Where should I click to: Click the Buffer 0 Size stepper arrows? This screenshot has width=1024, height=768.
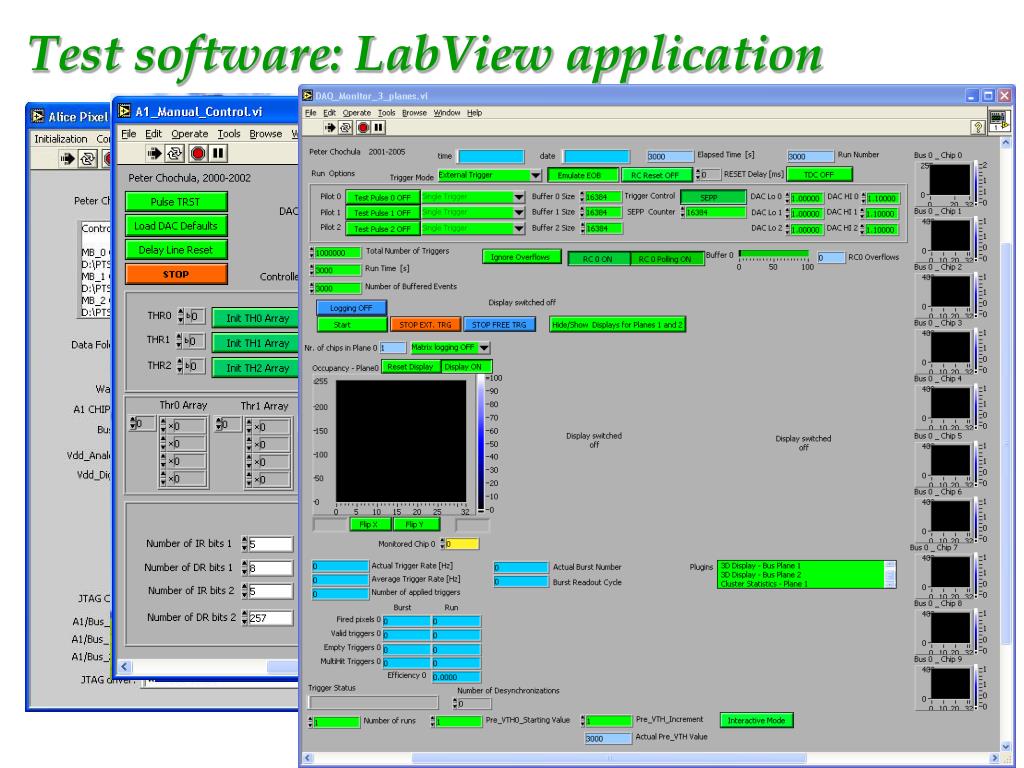coord(582,197)
